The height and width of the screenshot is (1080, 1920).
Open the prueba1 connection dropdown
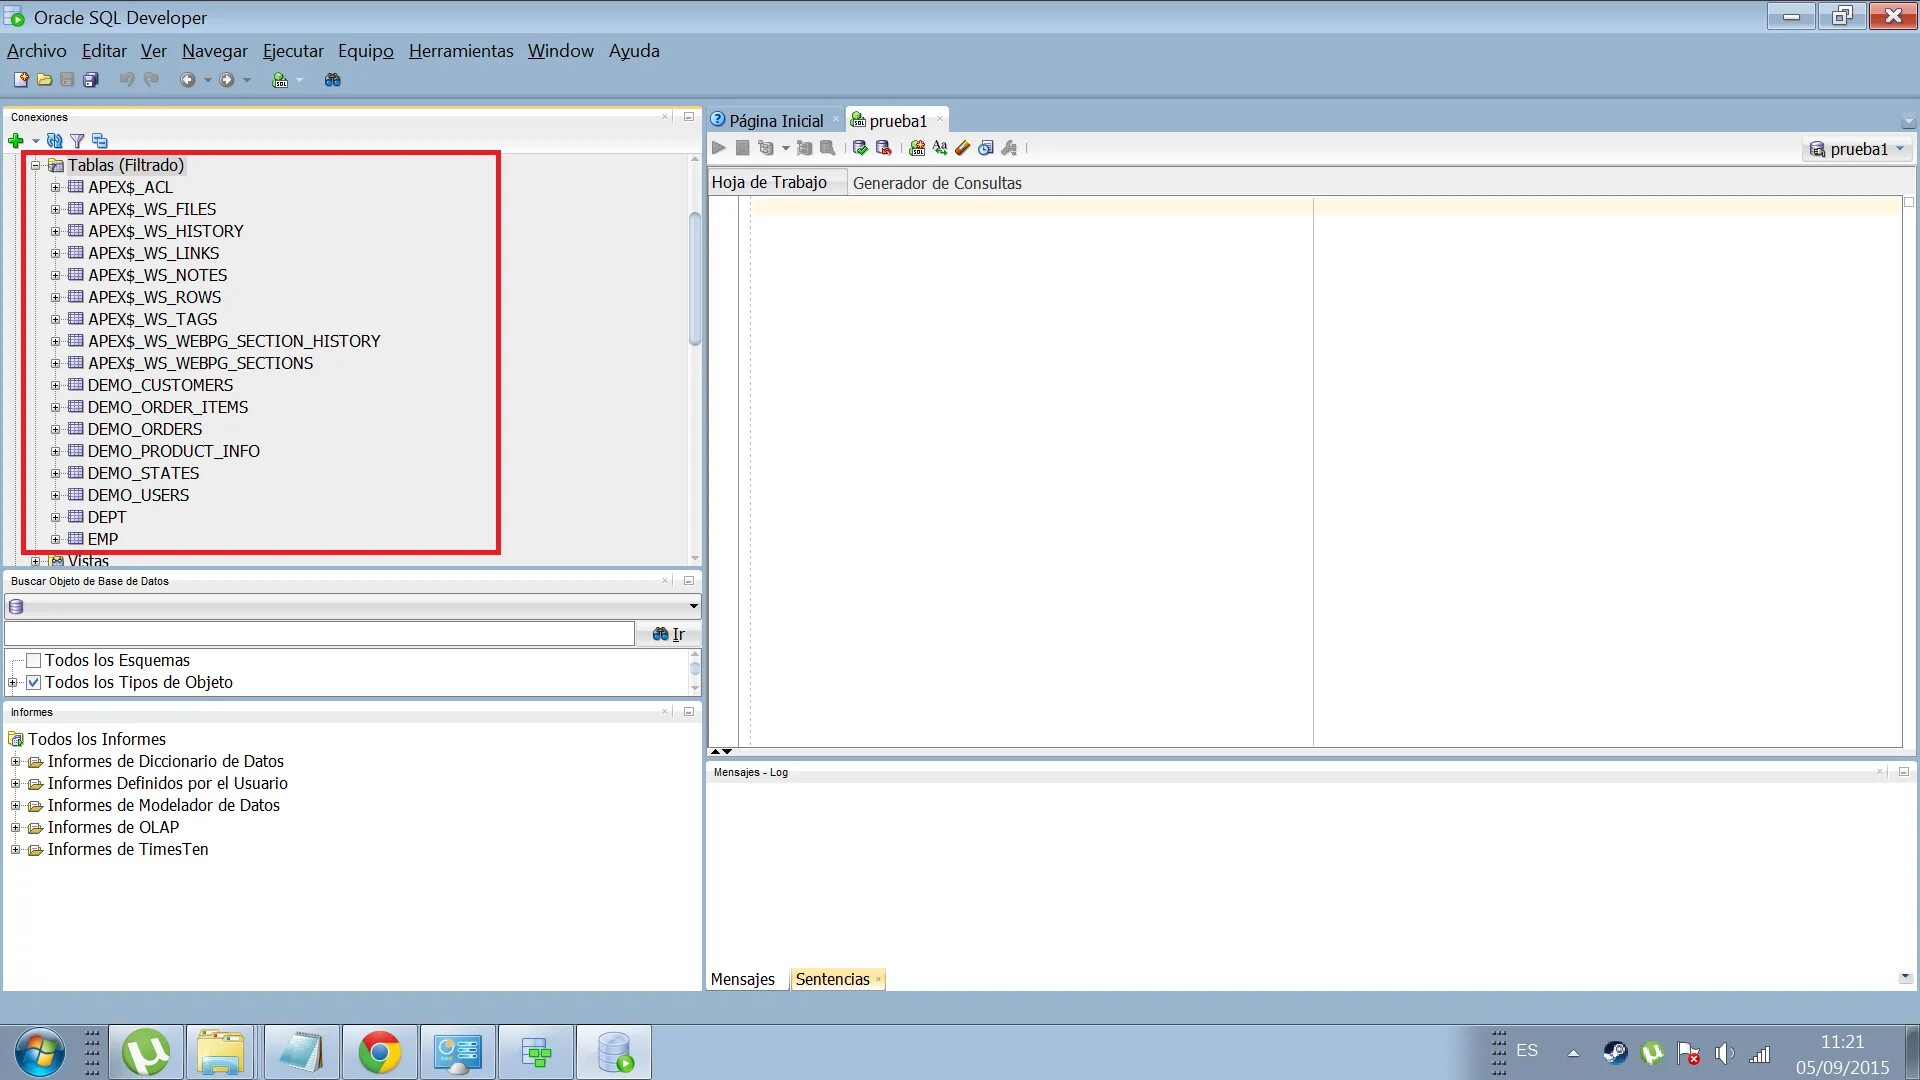pos(1859,149)
